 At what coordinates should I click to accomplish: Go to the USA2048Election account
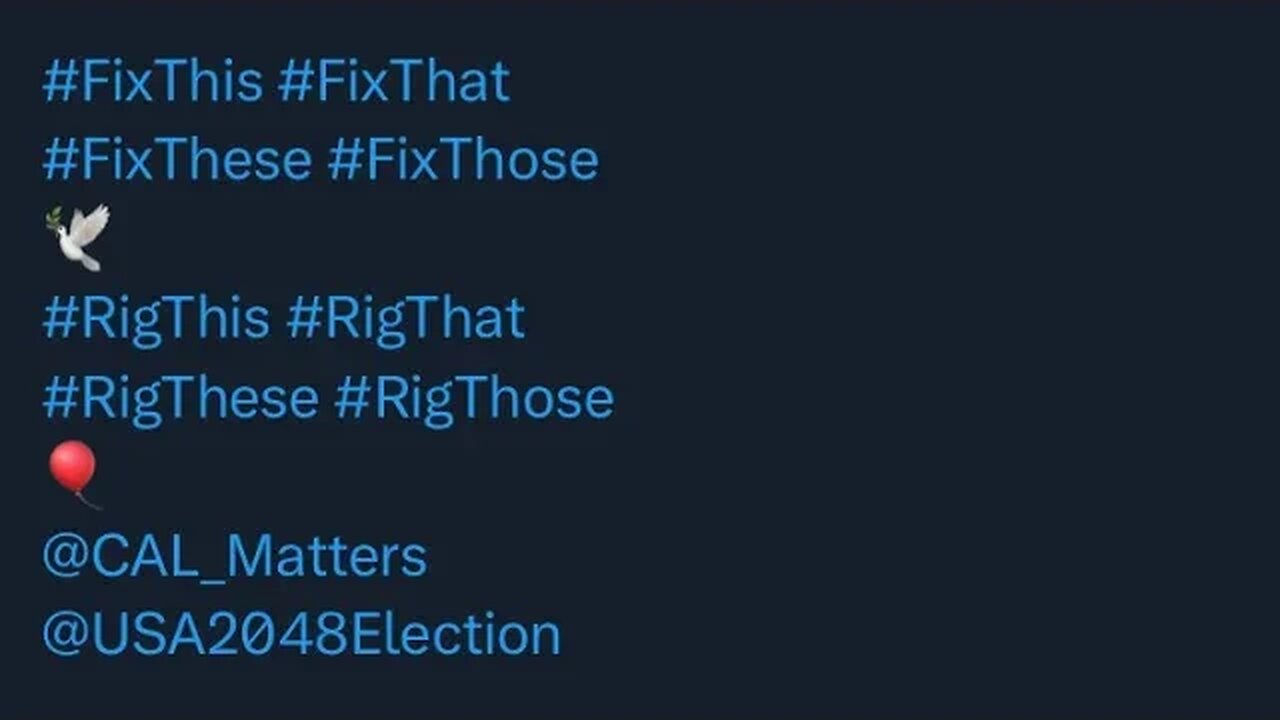pos(301,635)
